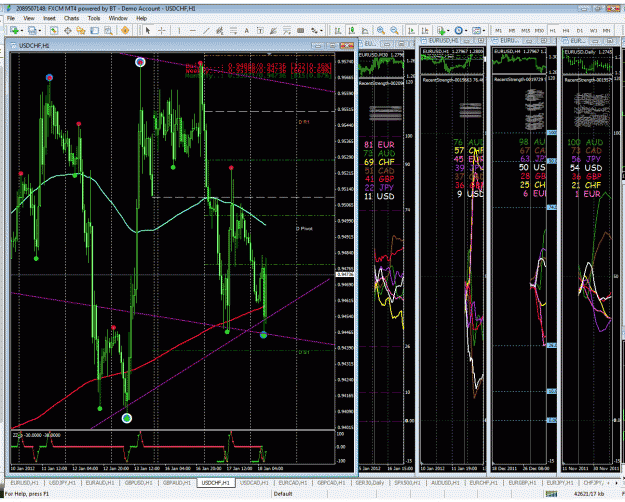Open the Insert menu
625x502 pixels.
tap(49, 18)
